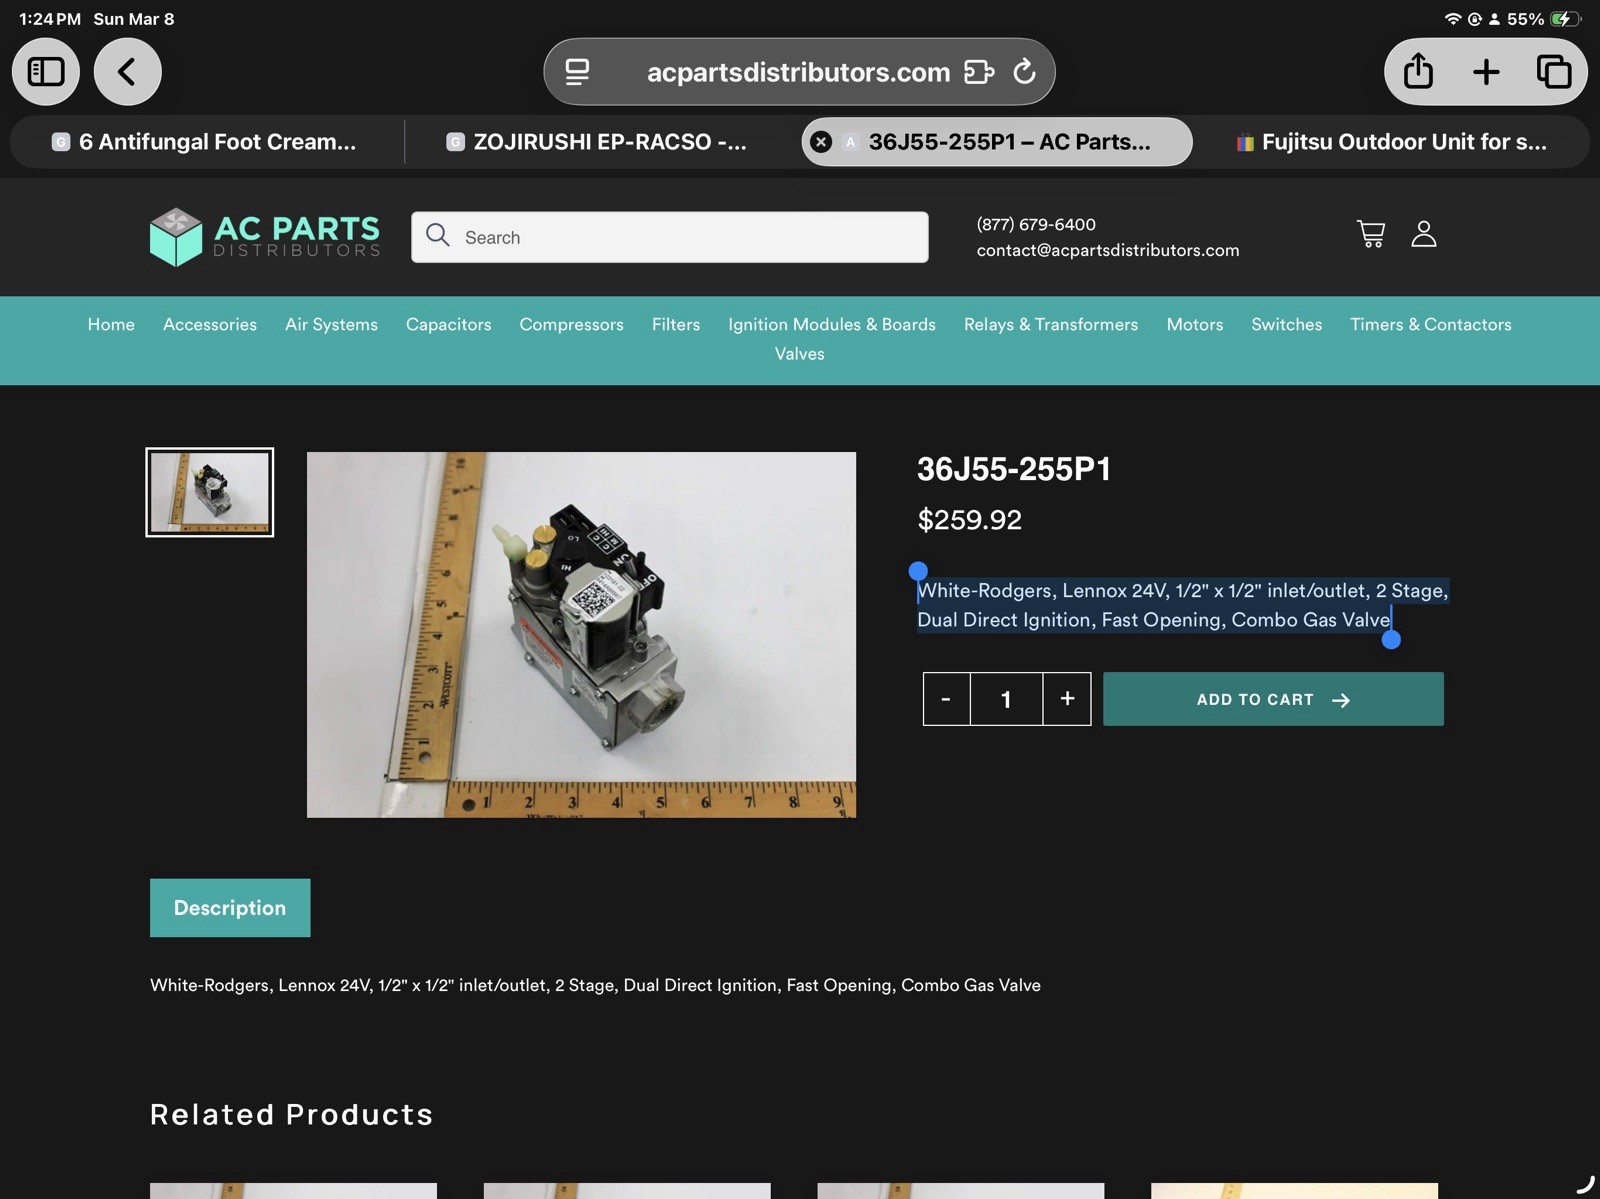Viewport: 1600px width, 1199px height.
Task: Open Relays & Transformers category
Action: click(1051, 324)
